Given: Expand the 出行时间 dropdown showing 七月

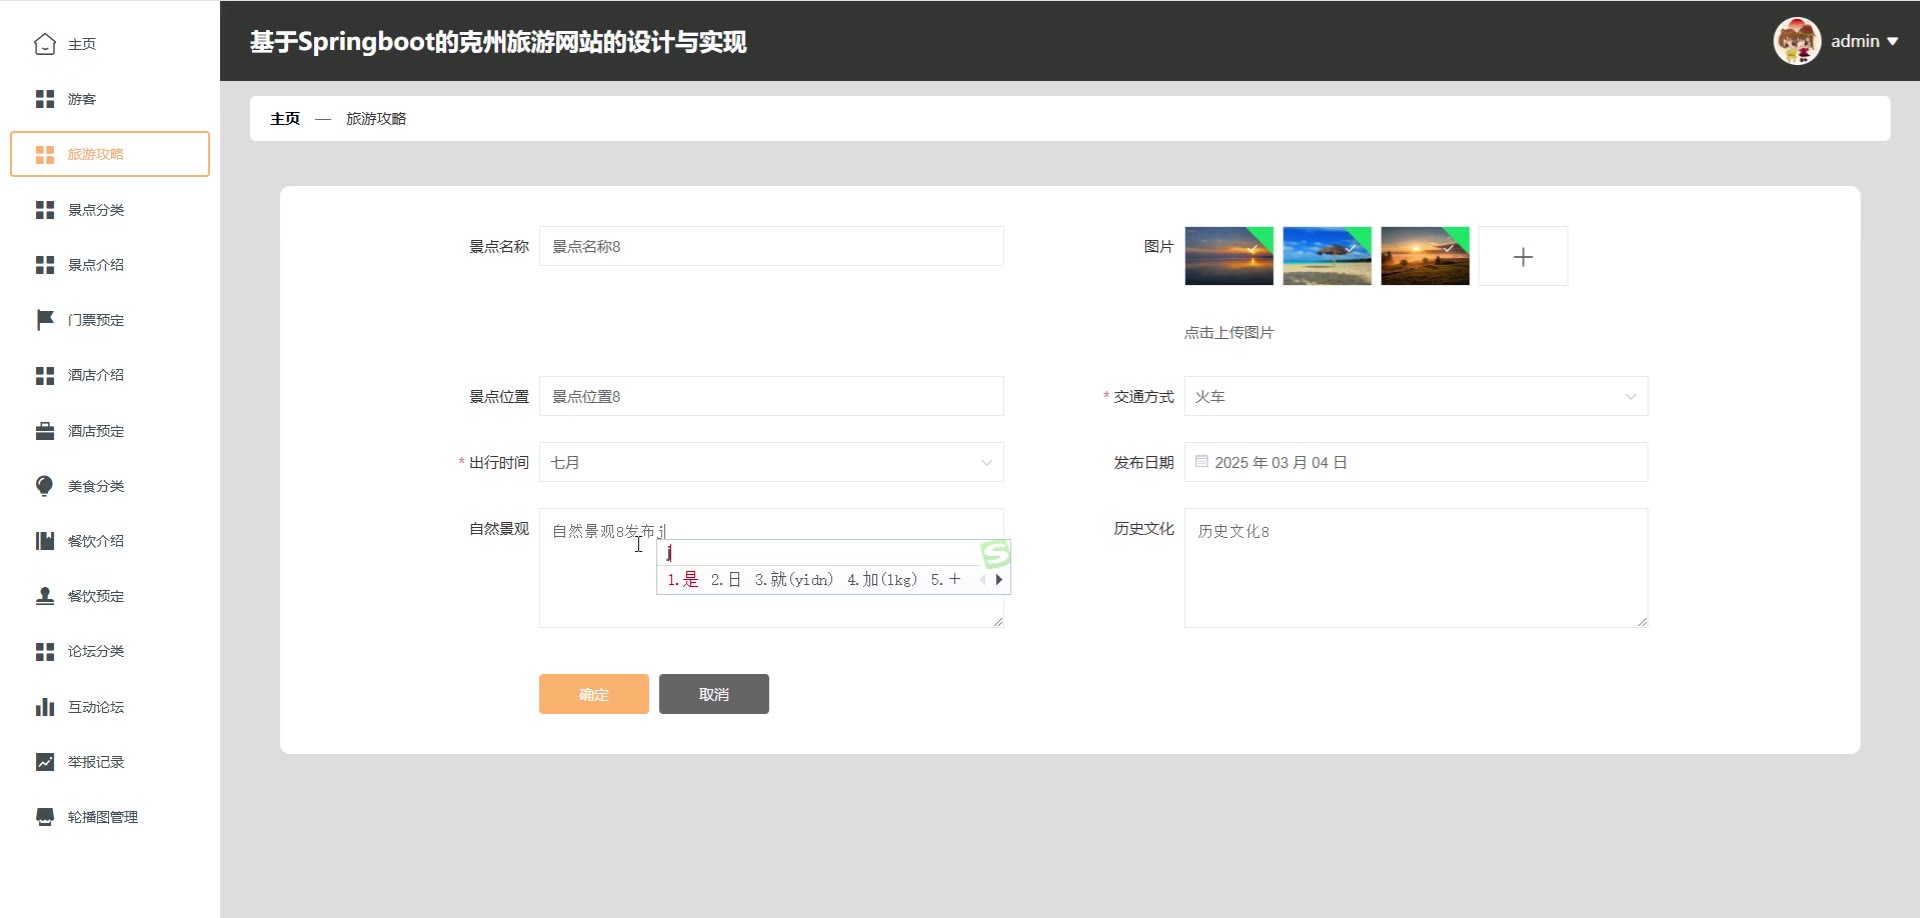Looking at the screenshot, I should (x=770, y=463).
